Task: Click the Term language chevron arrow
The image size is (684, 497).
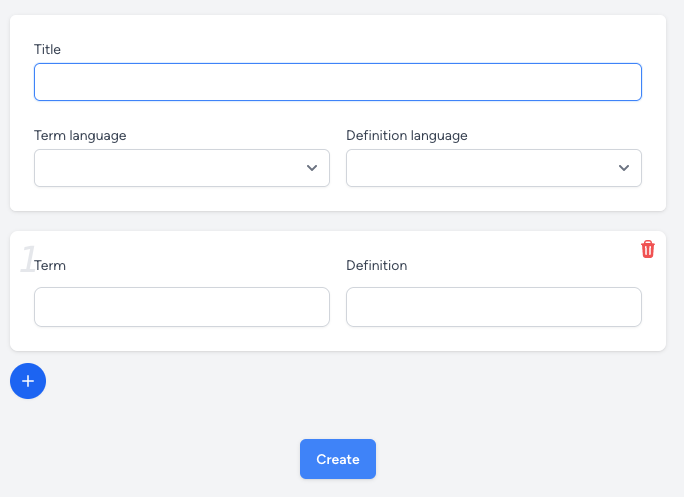Action: [x=312, y=168]
